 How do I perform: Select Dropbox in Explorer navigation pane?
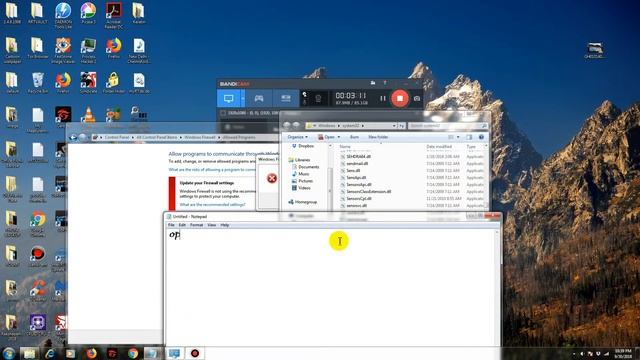click(303, 146)
